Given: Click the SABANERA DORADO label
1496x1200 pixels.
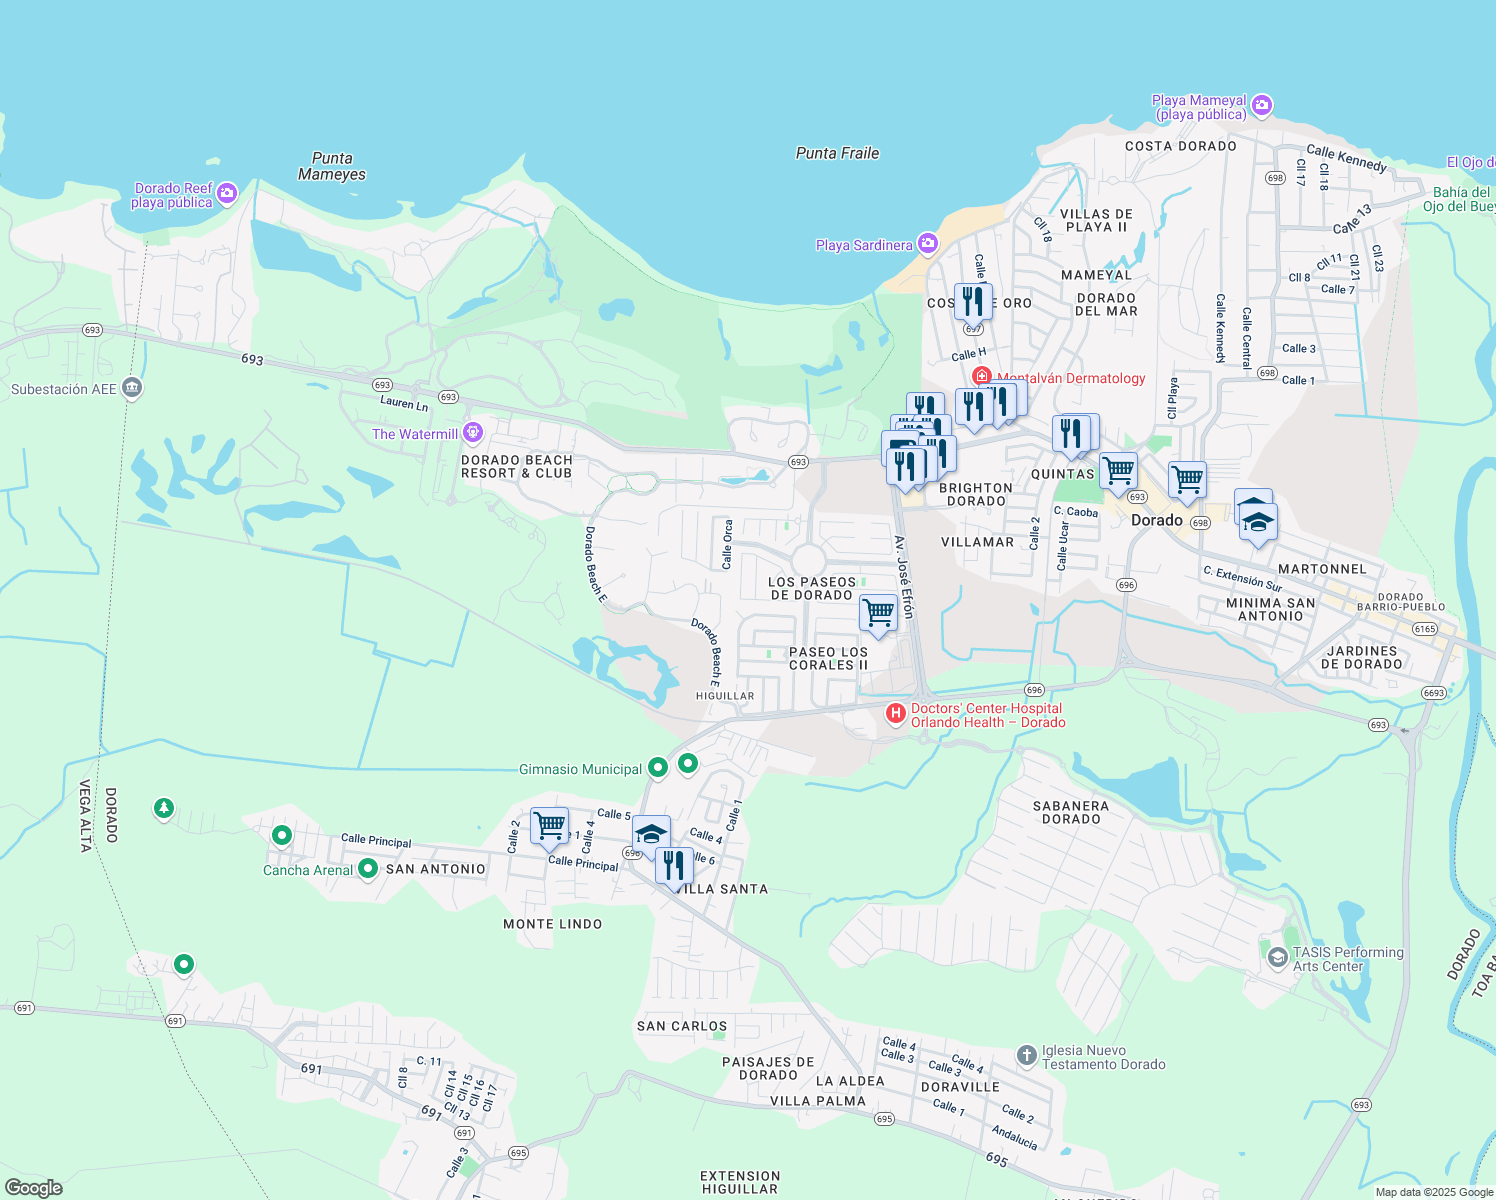Looking at the screenshot, I should (x=1071, y=812).
